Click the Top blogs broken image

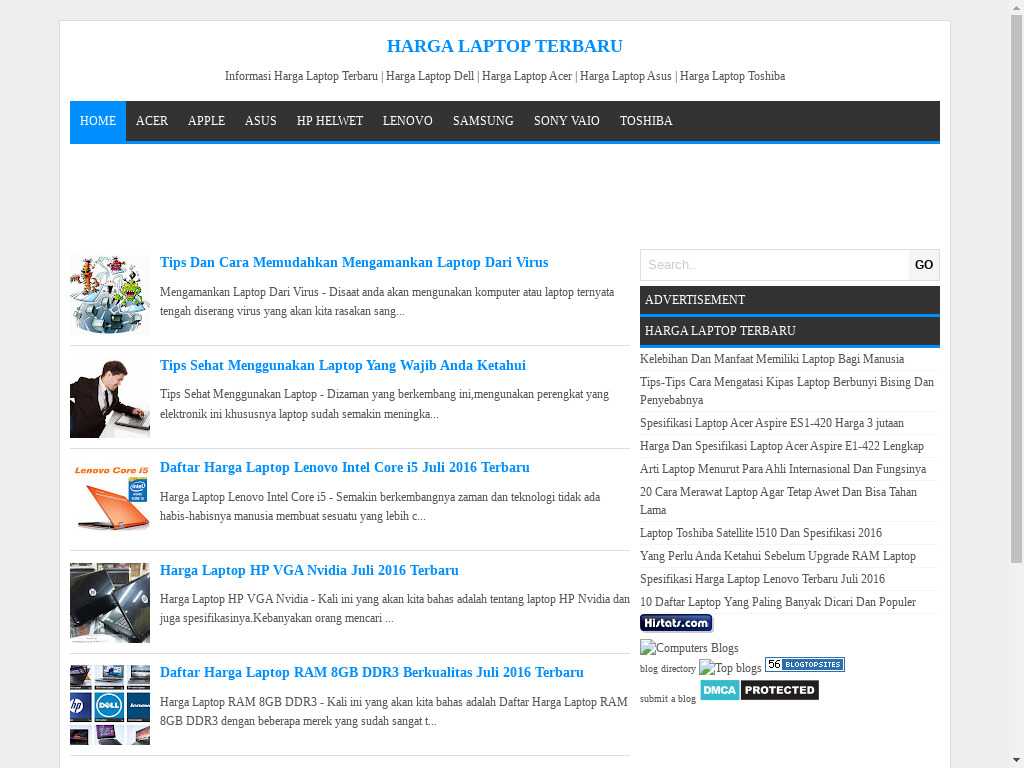coord(730,667)
